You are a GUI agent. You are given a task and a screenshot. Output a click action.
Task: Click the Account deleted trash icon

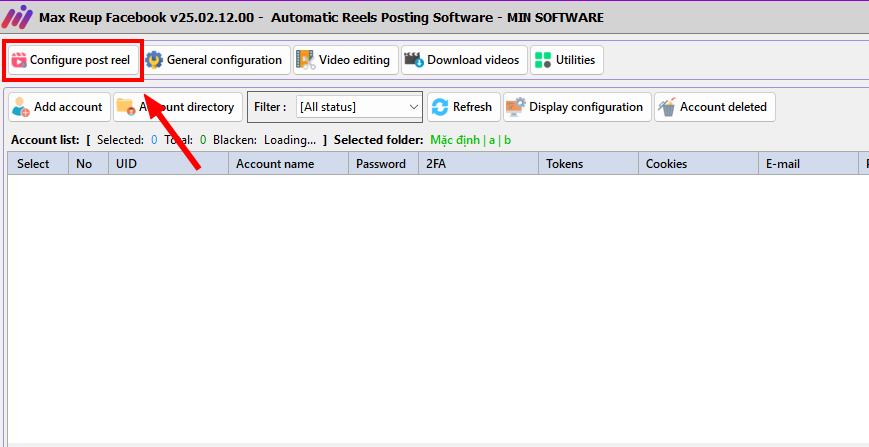click(667, 107)
